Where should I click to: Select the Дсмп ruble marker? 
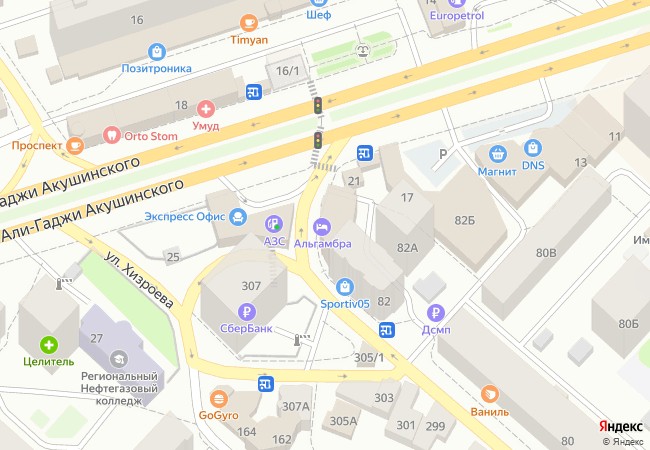[436, 313]
